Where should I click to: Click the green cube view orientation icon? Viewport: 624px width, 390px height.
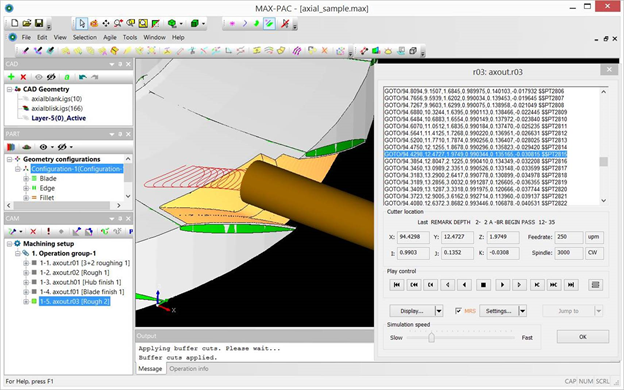(x=172, y=23)
